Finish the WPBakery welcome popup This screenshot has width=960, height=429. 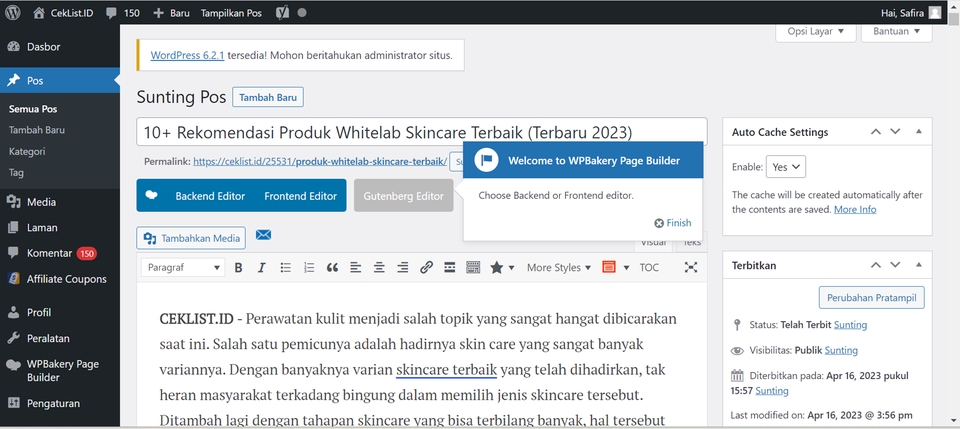[672, 223]
